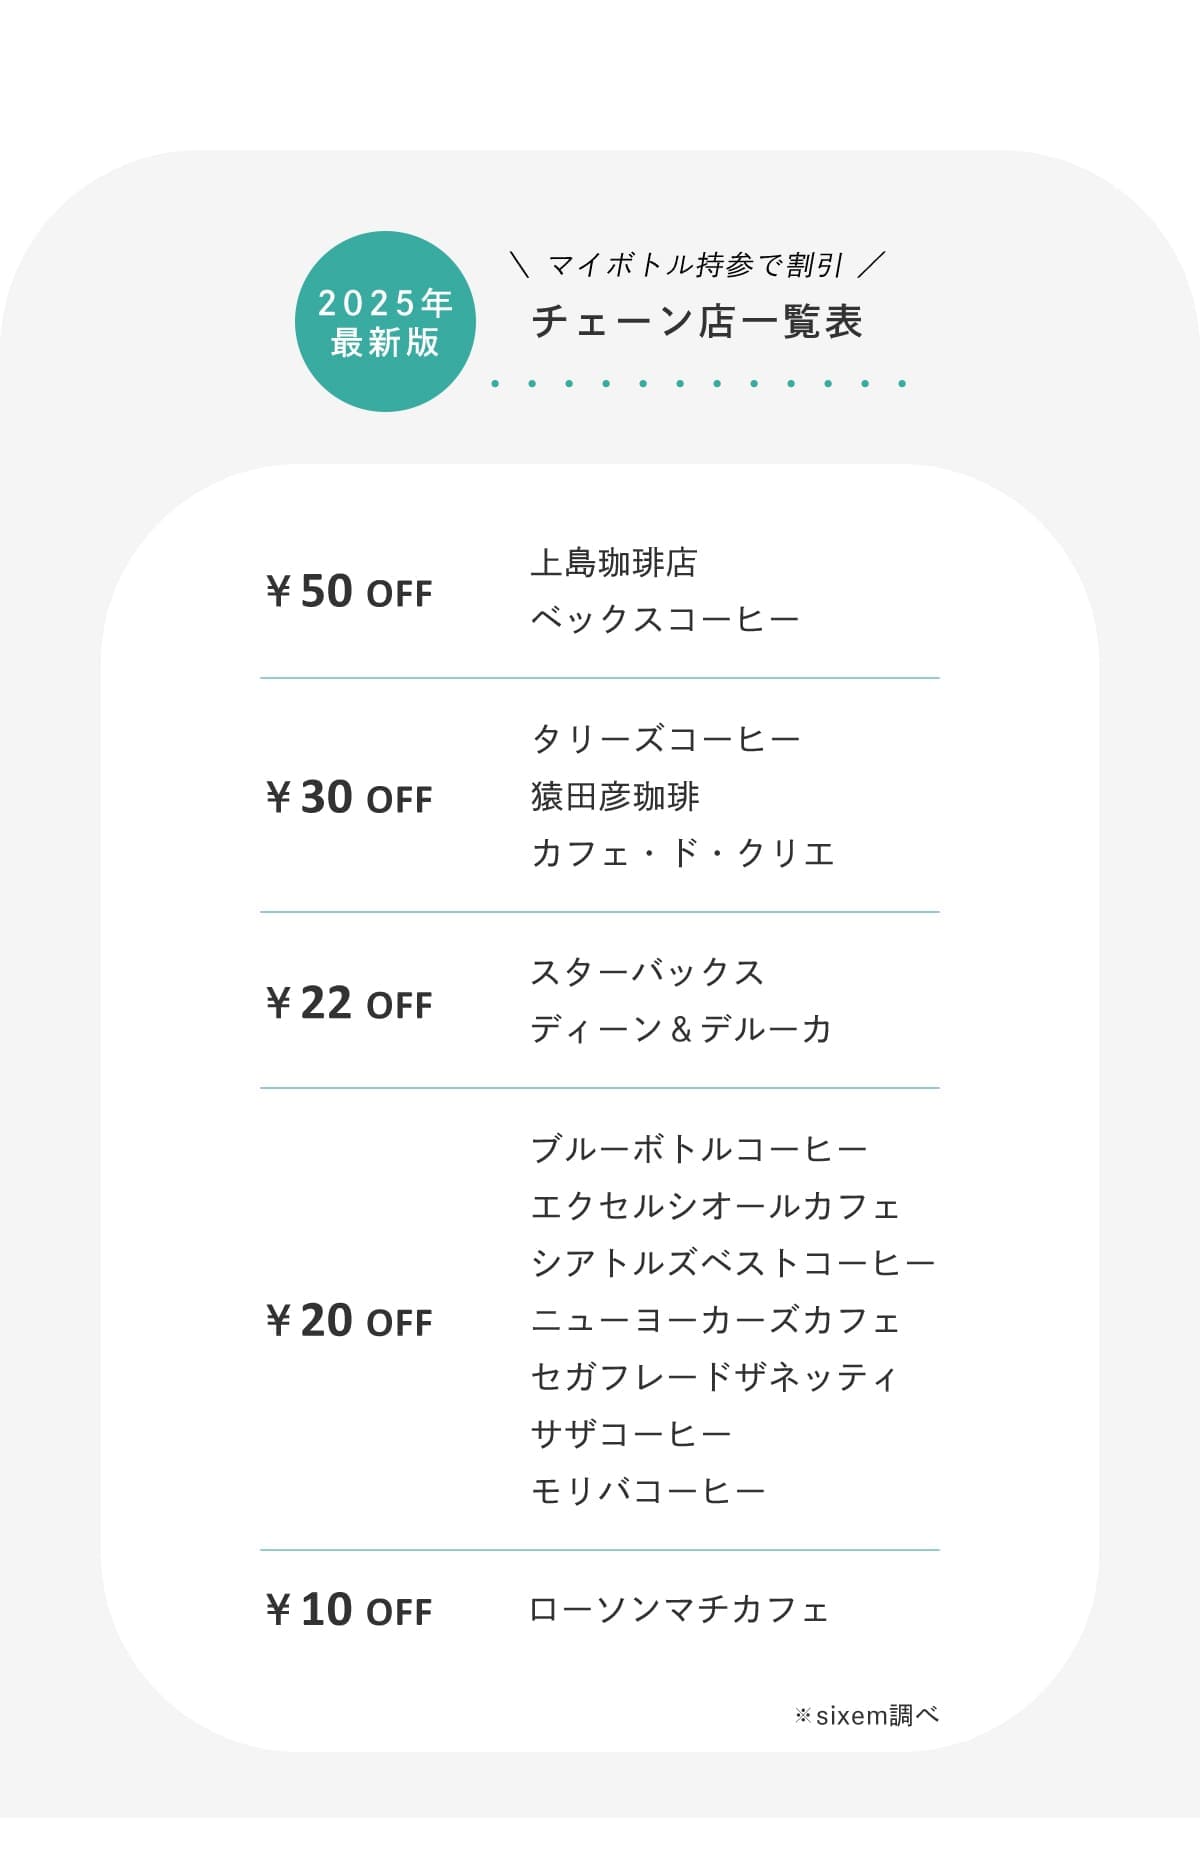The height and width of the screenshot is (1858, 1200).
Task: Click カフェ・ド・クリエ entry
Action: point(683,854)
